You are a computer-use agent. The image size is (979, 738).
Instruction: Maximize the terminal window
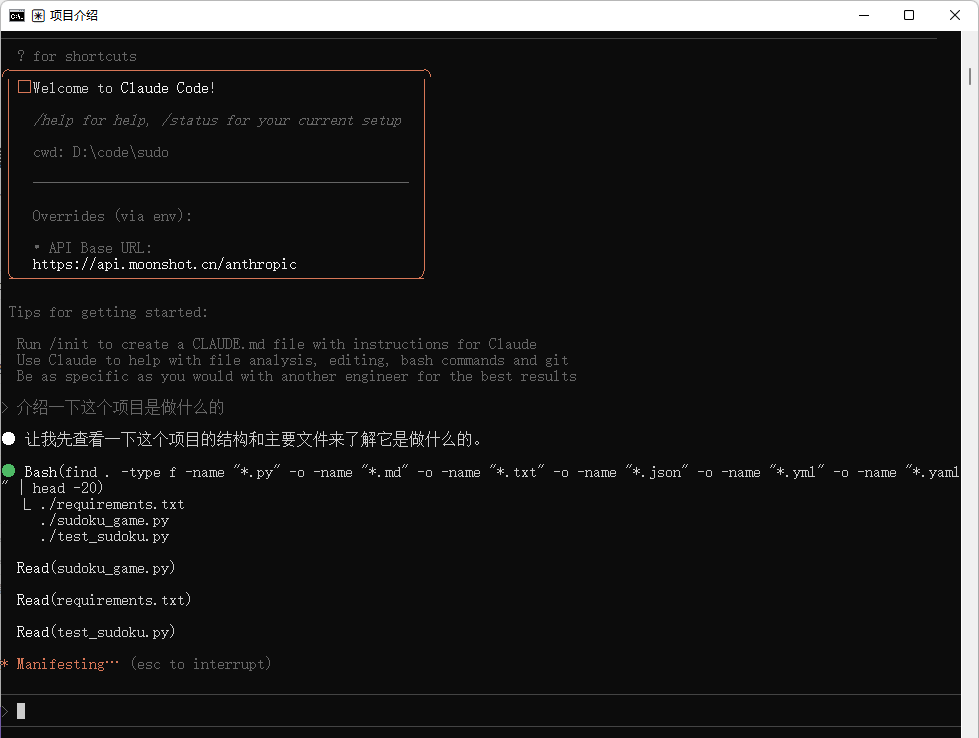pos(909,16)
